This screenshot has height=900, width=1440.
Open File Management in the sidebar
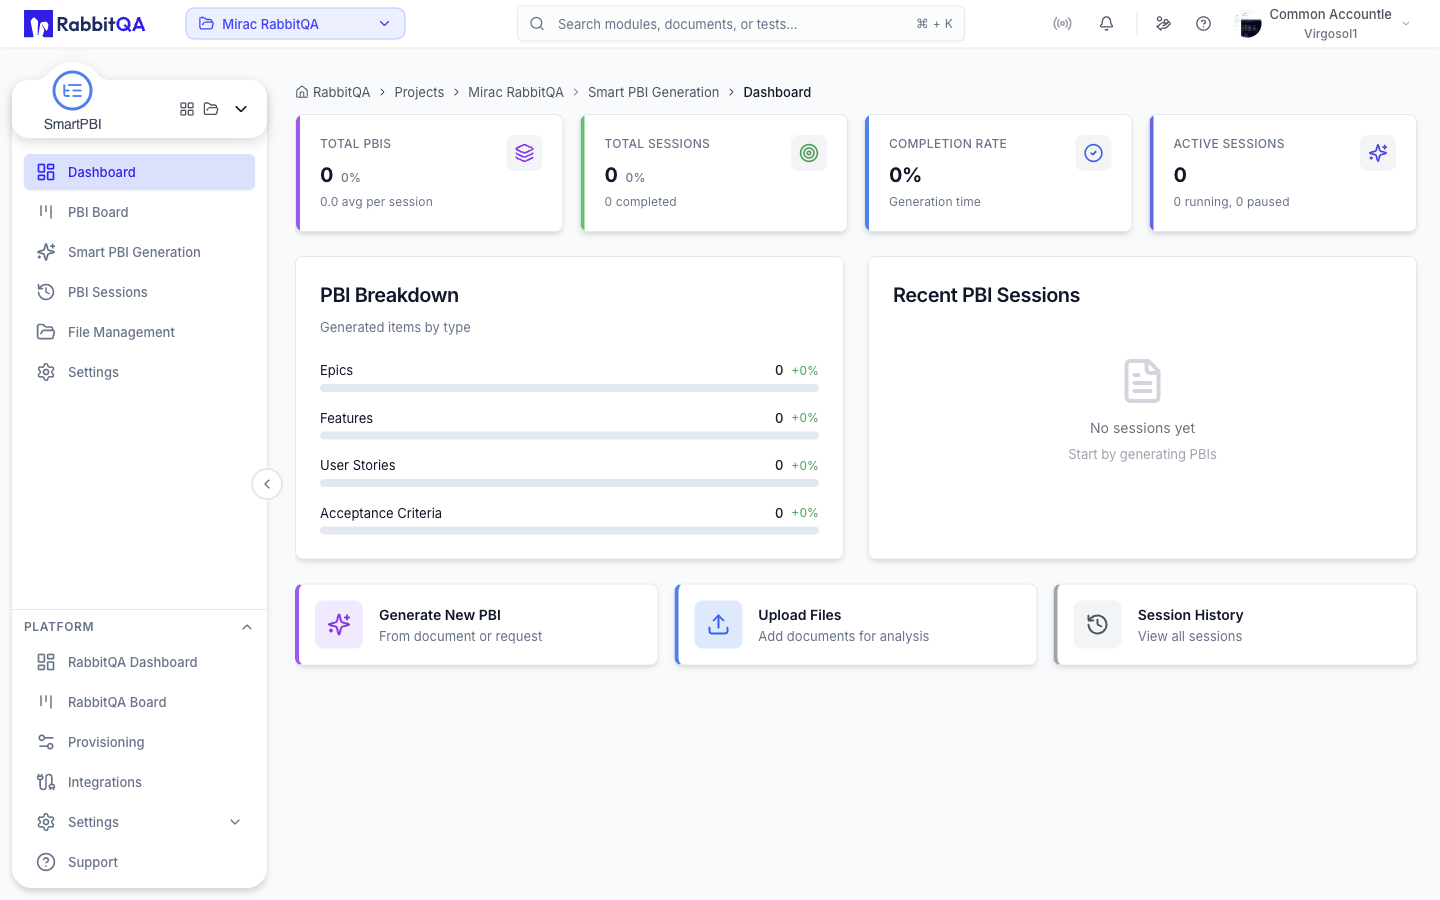pos(139,332)
